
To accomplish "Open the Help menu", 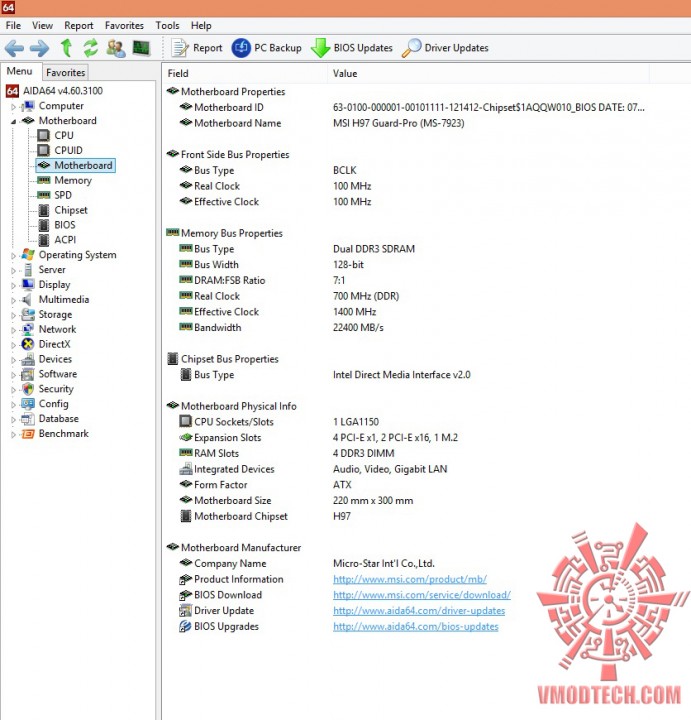I will coord(201,26).
